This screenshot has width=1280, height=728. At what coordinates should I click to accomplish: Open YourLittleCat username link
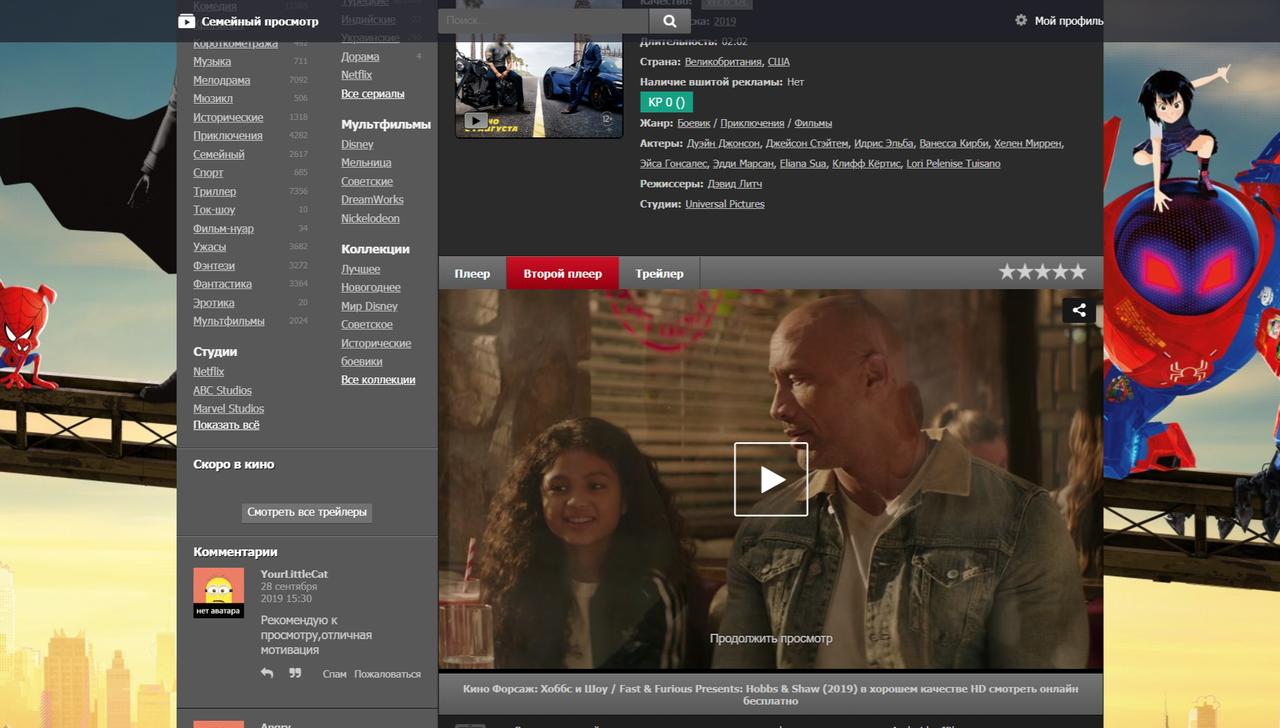click(294, 574)
